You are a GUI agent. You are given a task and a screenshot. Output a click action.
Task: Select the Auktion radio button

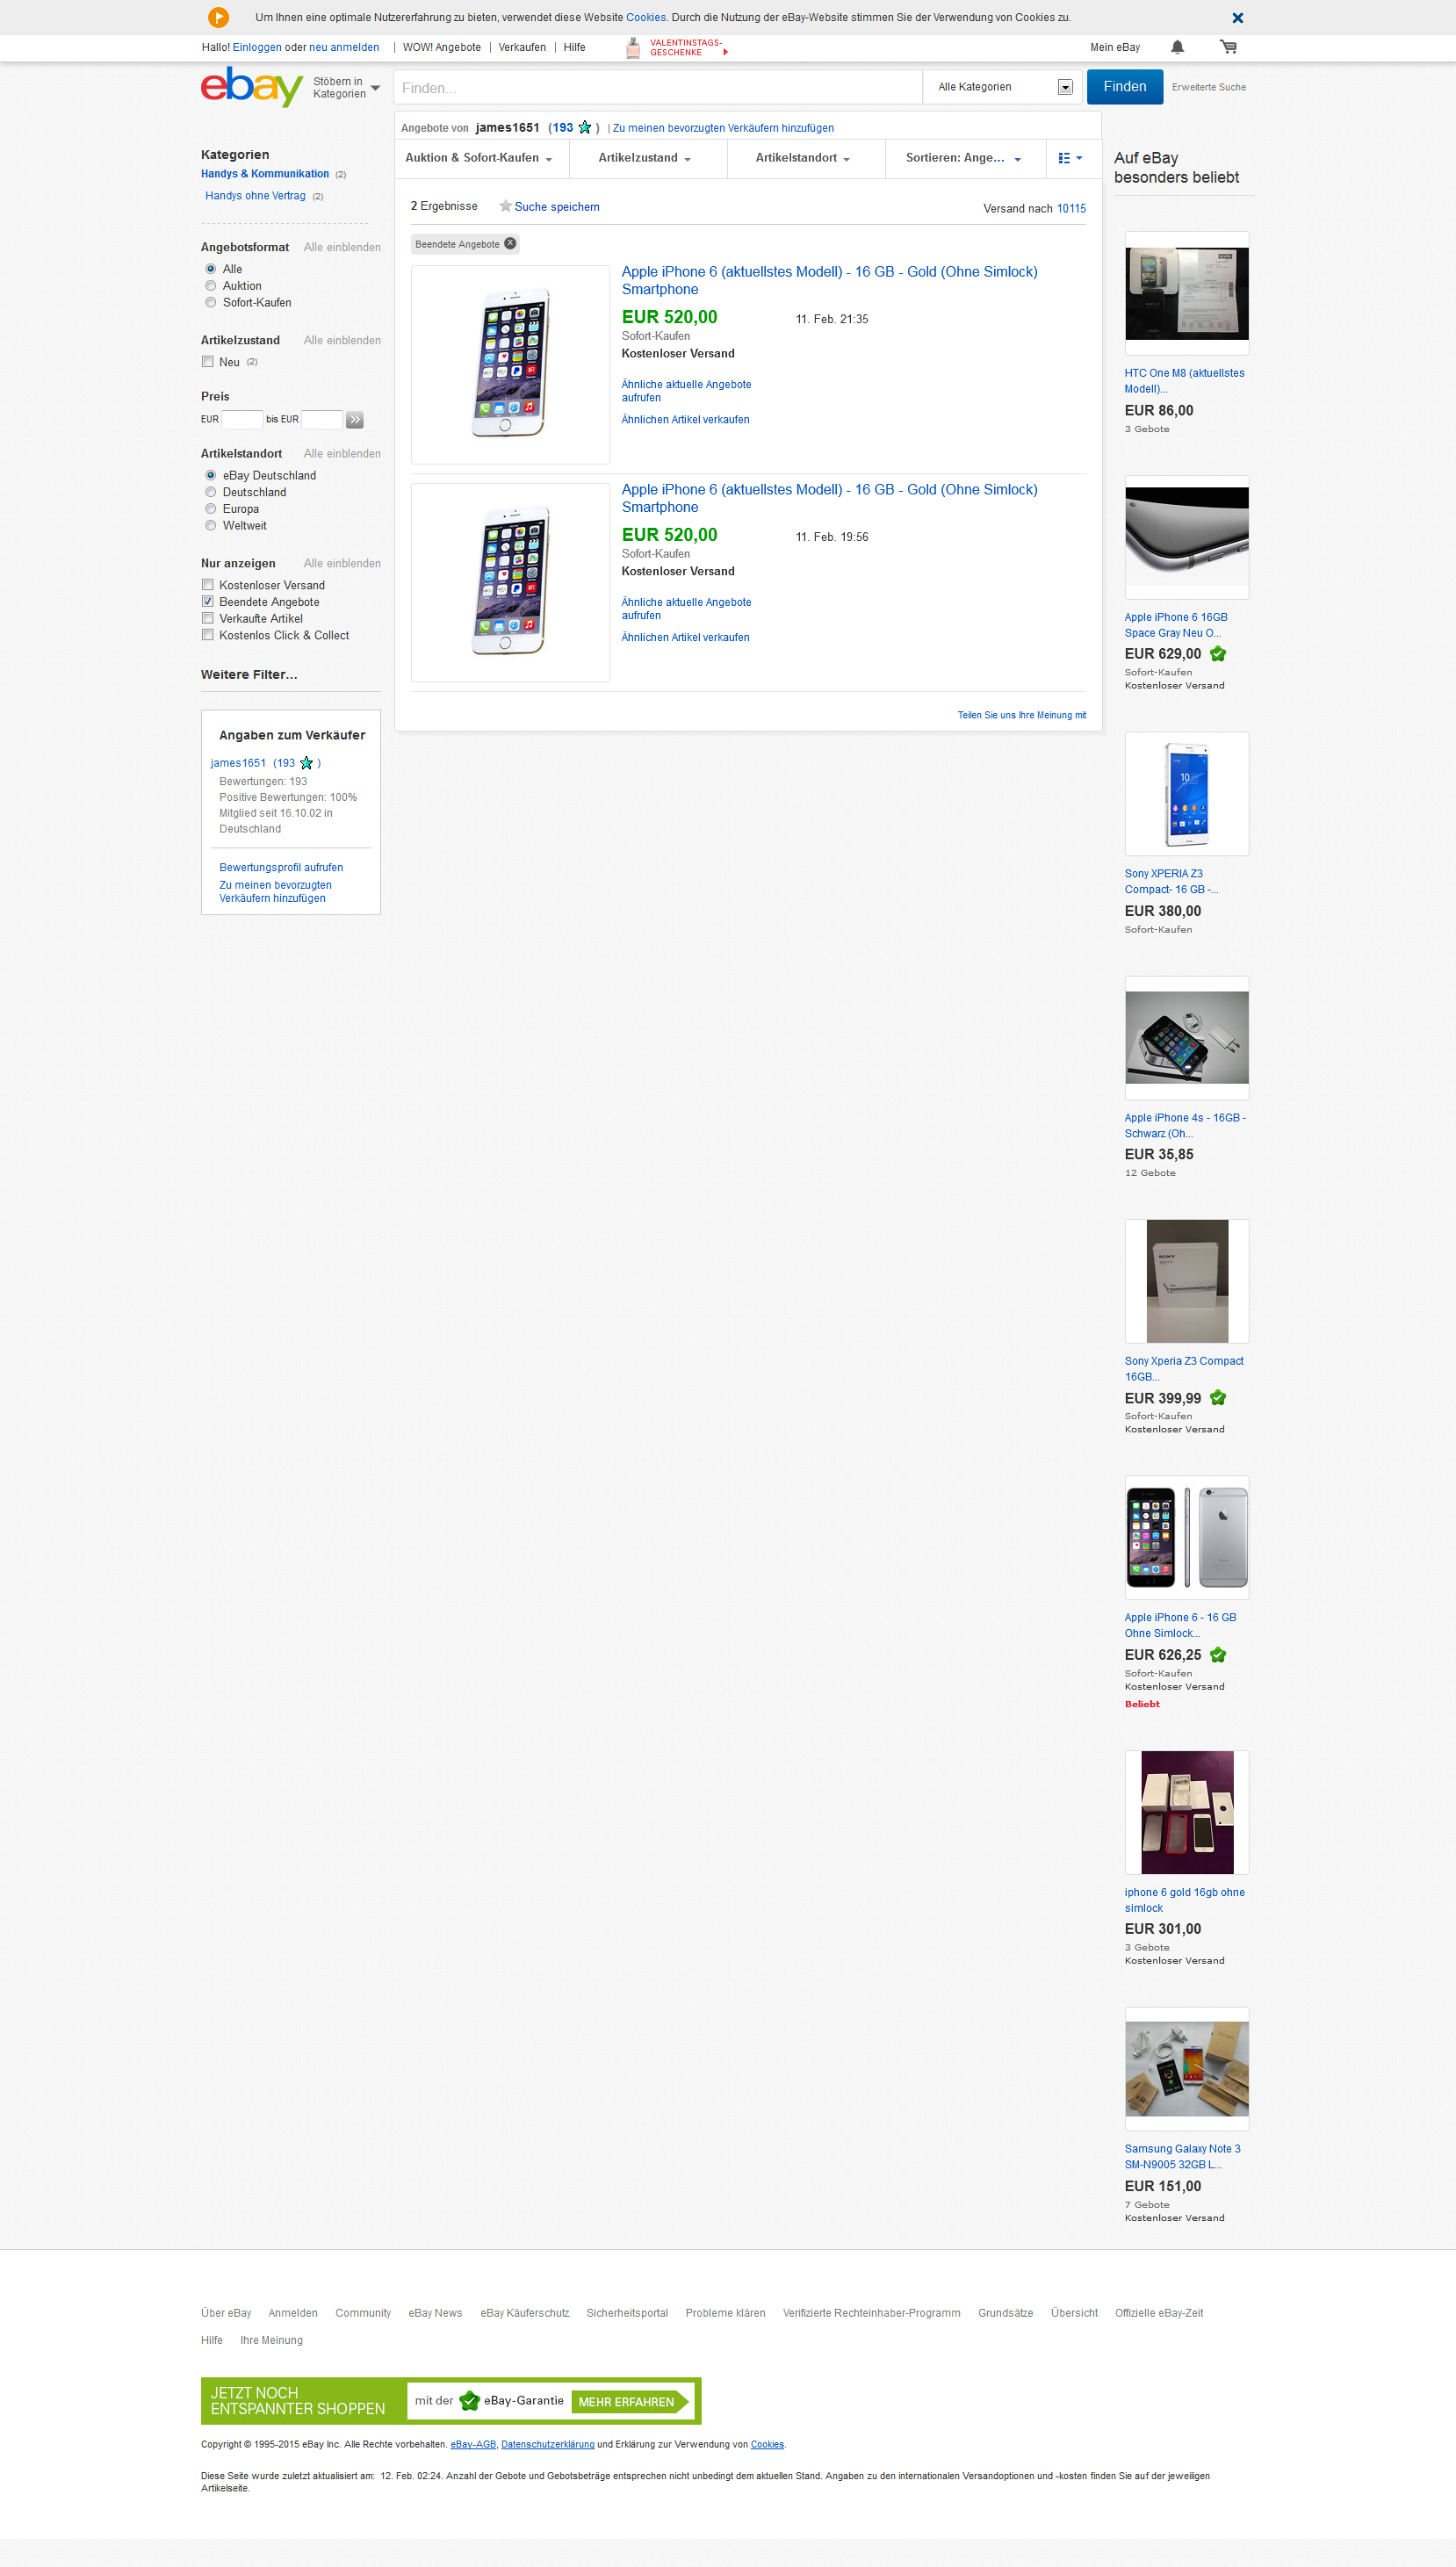tap(211, 286)
